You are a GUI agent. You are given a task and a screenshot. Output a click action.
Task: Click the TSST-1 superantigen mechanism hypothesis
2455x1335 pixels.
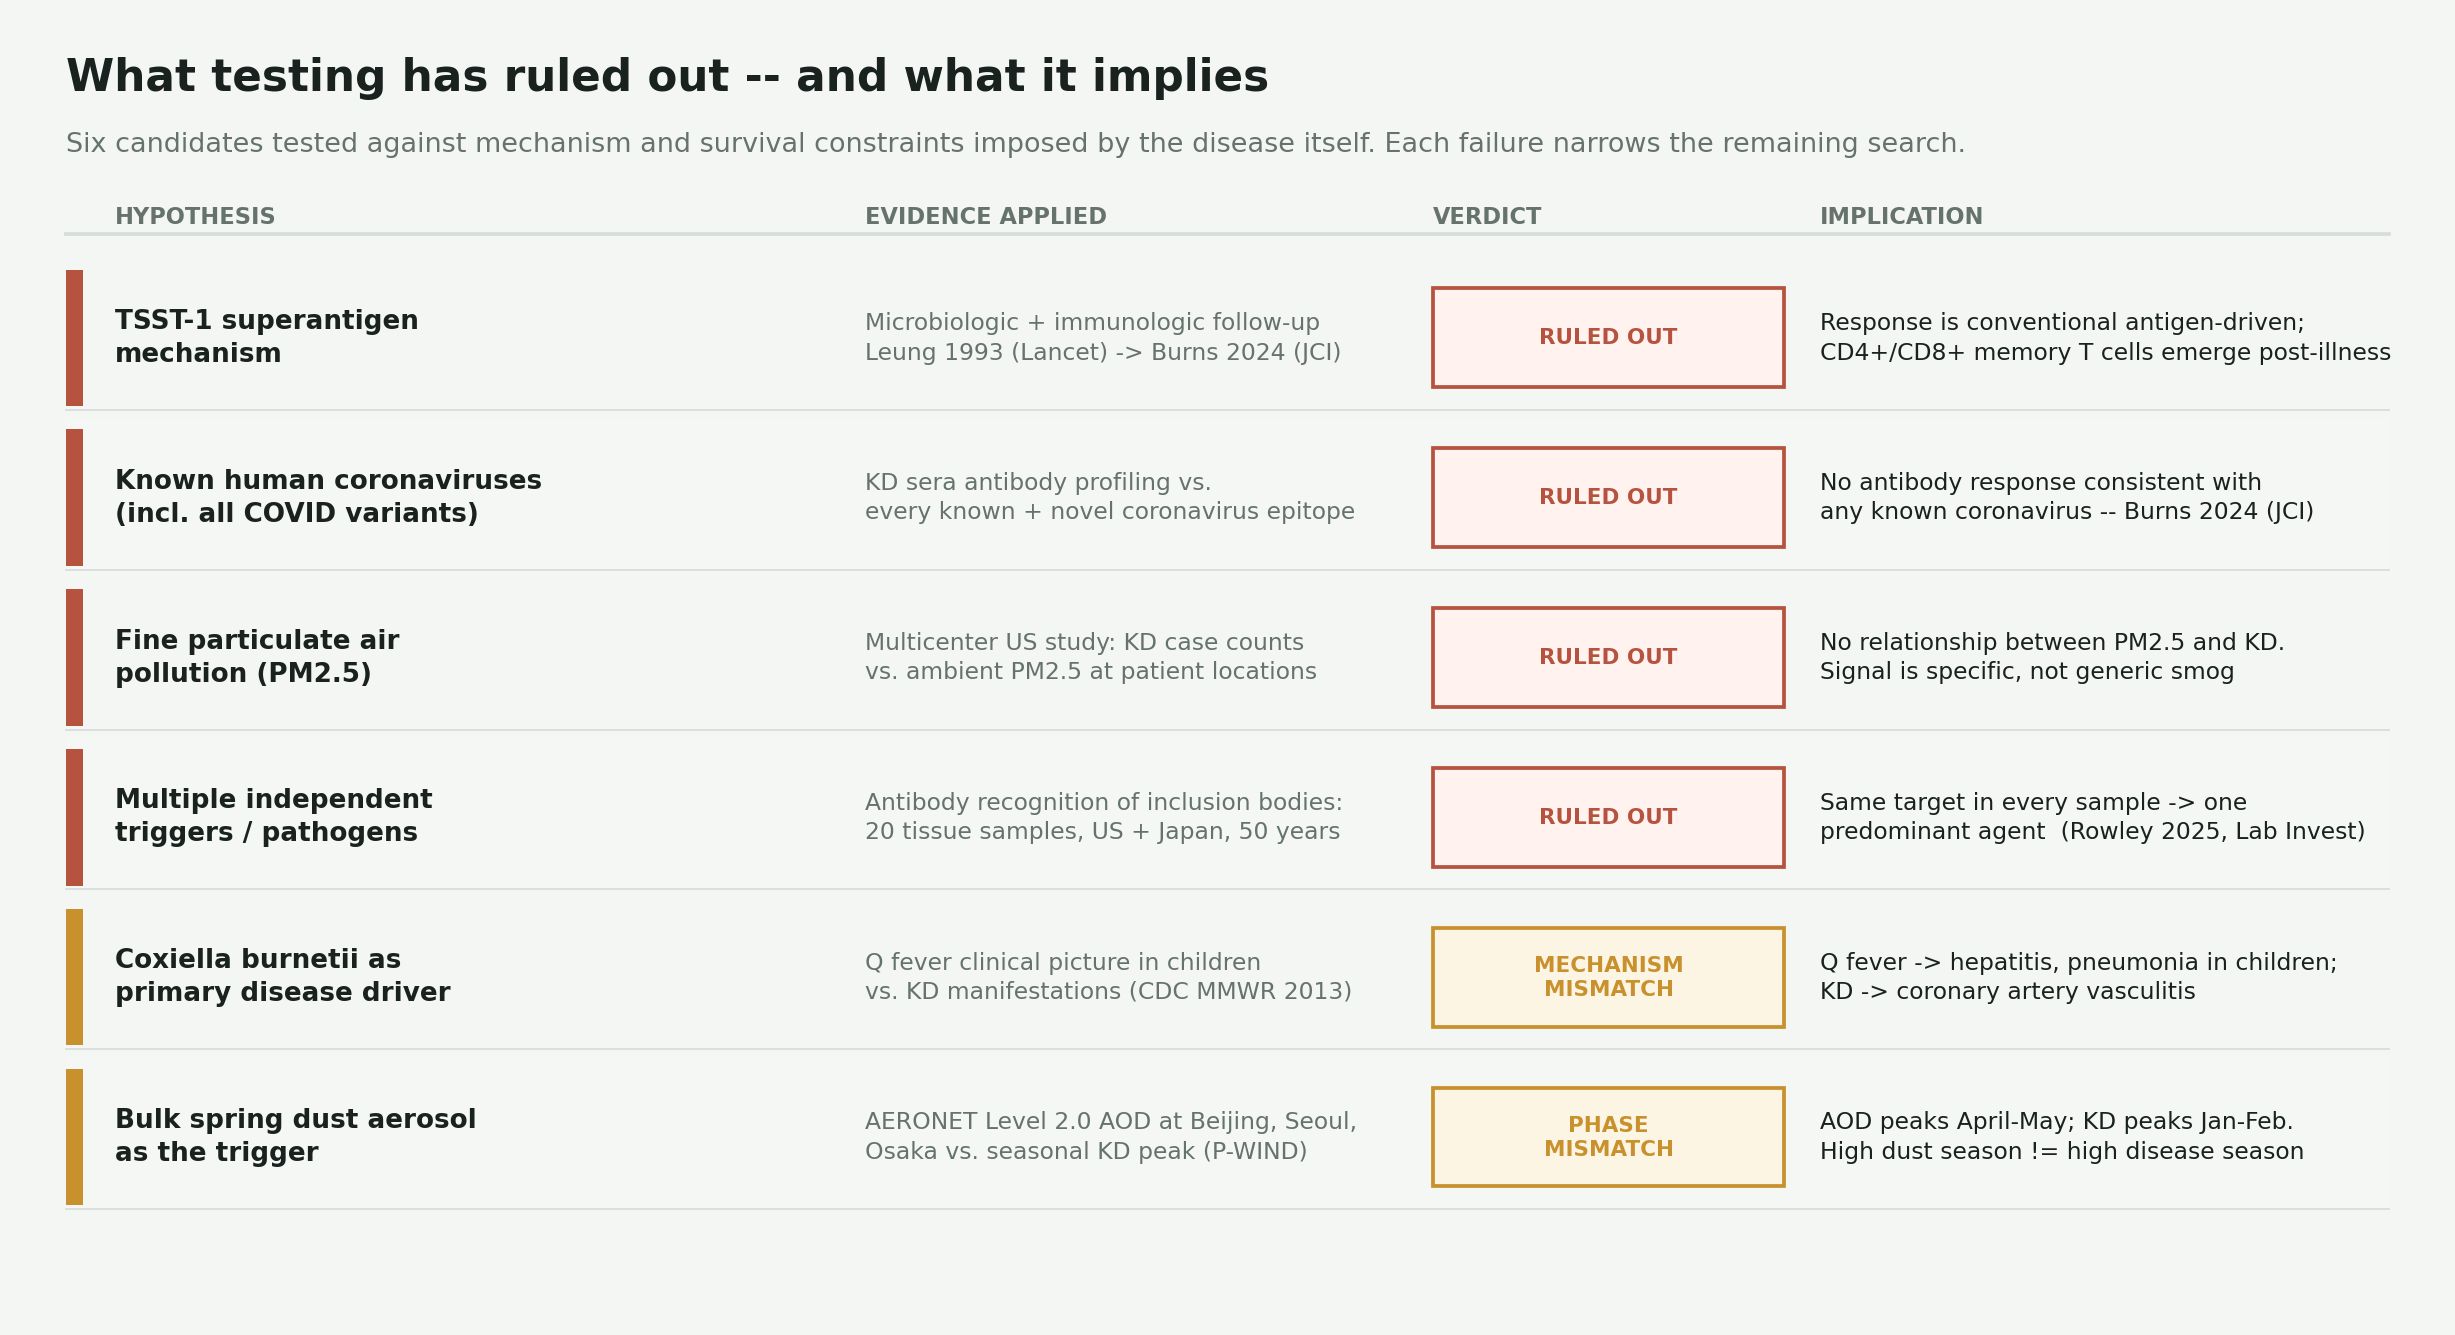tap(266, 337)
